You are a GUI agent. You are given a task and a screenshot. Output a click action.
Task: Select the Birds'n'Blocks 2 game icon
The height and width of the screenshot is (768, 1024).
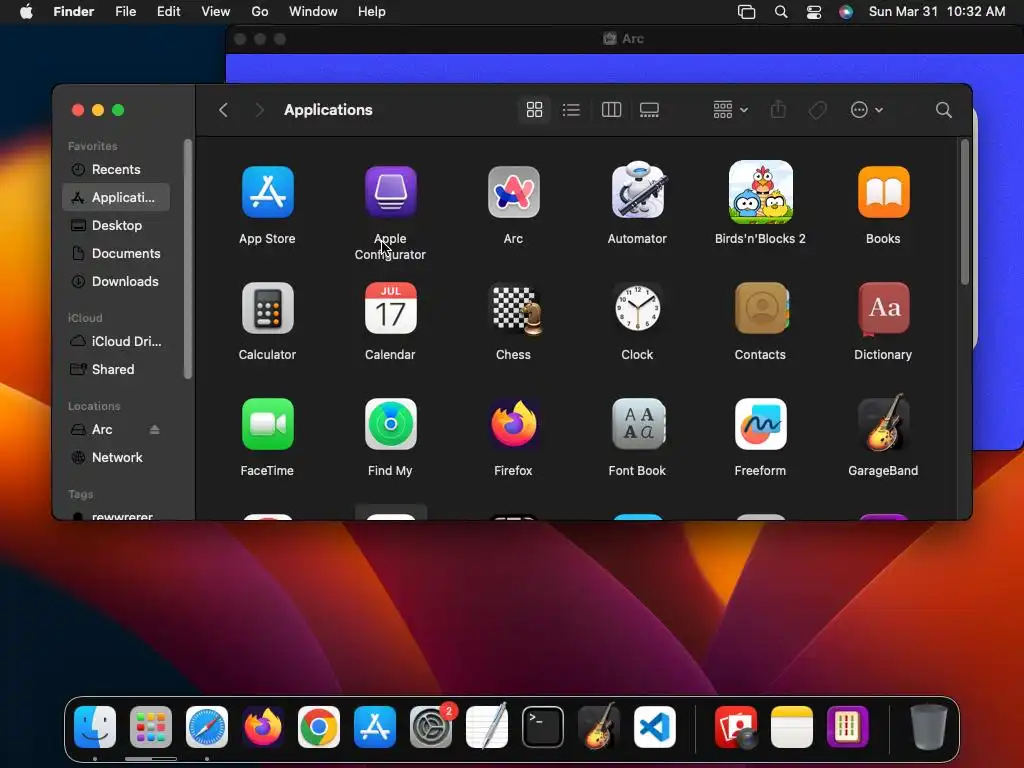pyautogui.click(x=761, y=192)
